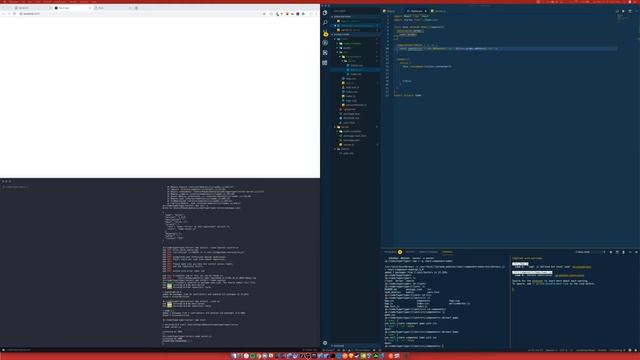
Task: Close the bottom panel with X icon
Action: tap(636, 252)
